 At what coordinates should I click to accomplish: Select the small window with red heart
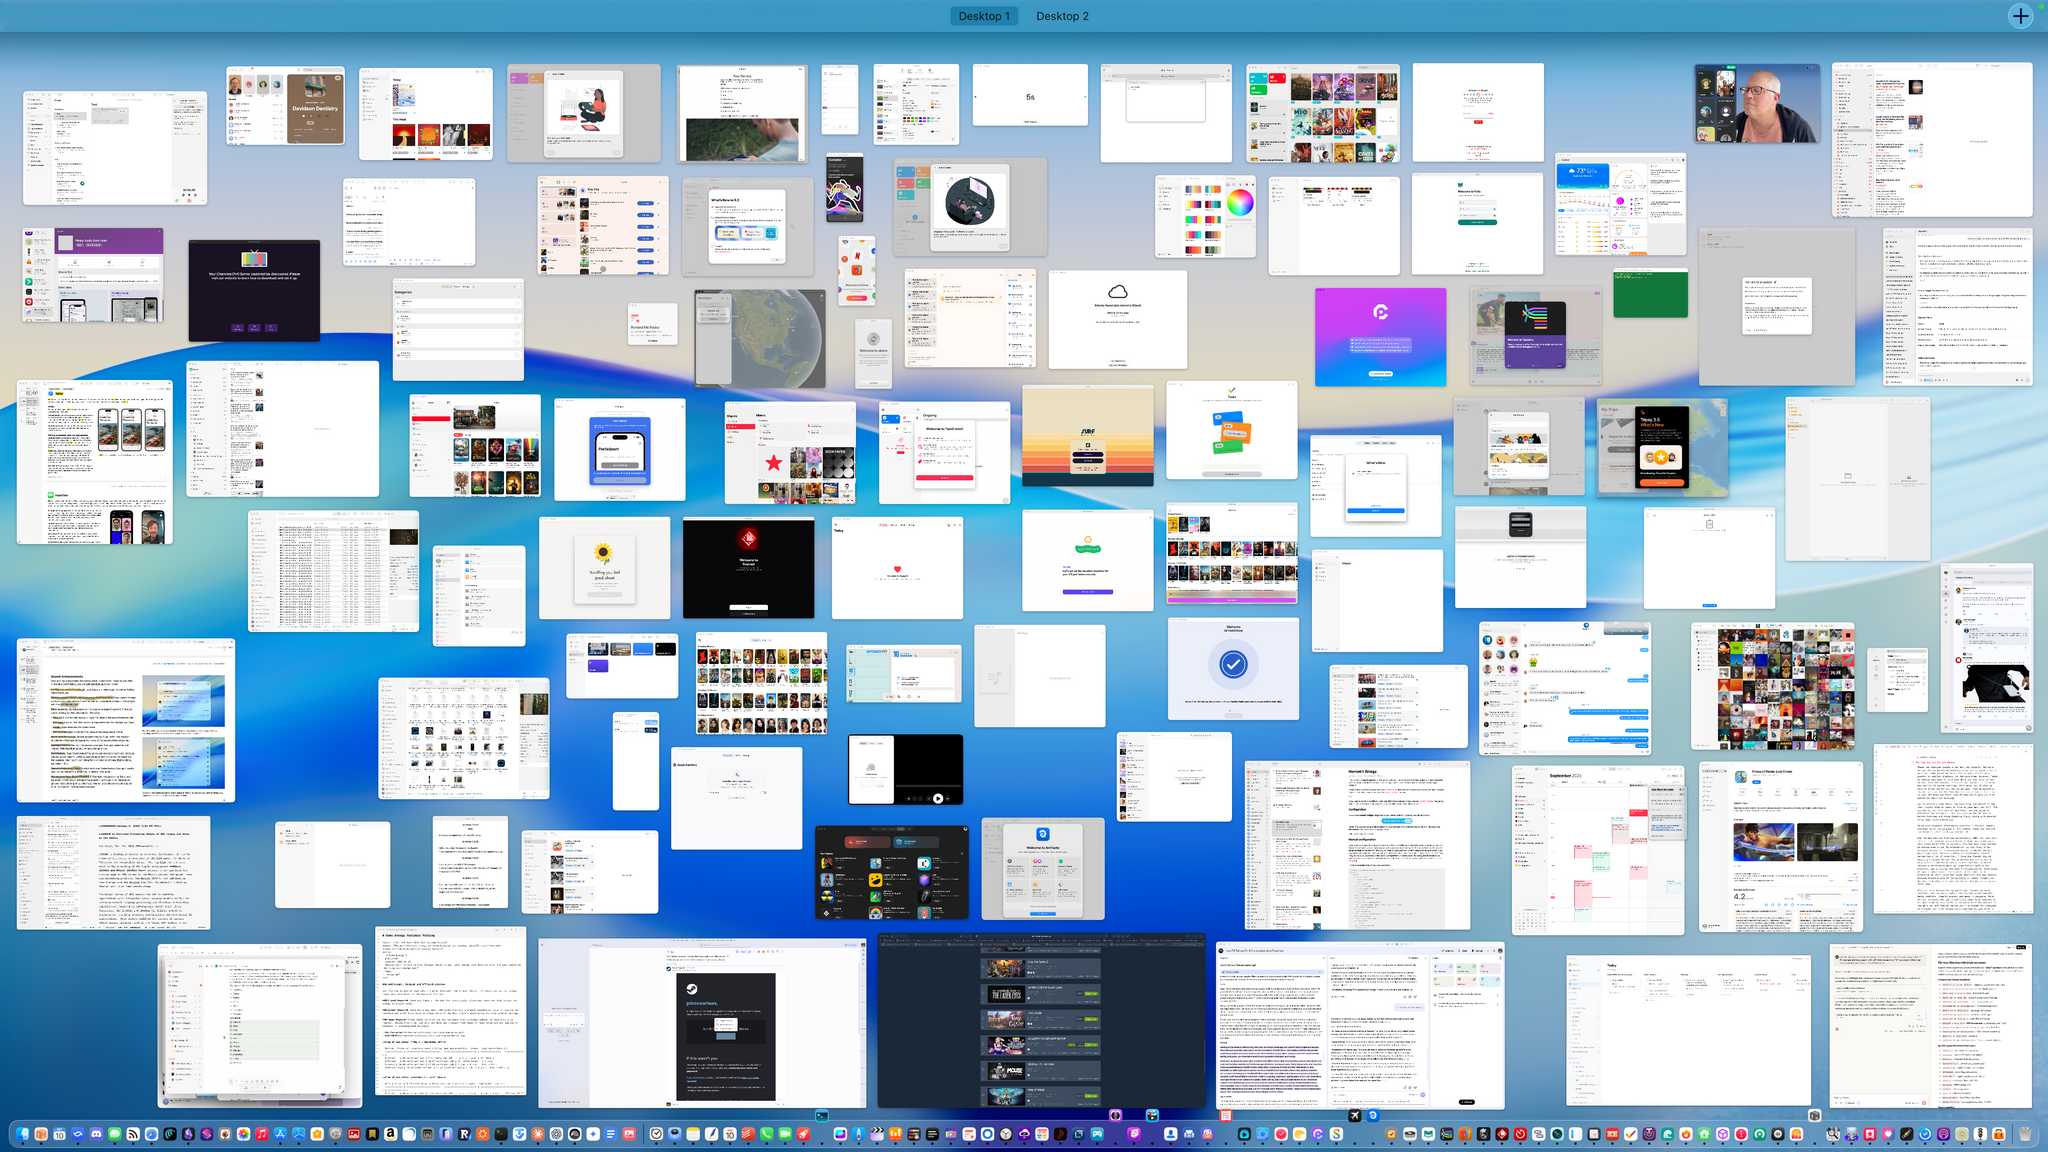(897, 567)
